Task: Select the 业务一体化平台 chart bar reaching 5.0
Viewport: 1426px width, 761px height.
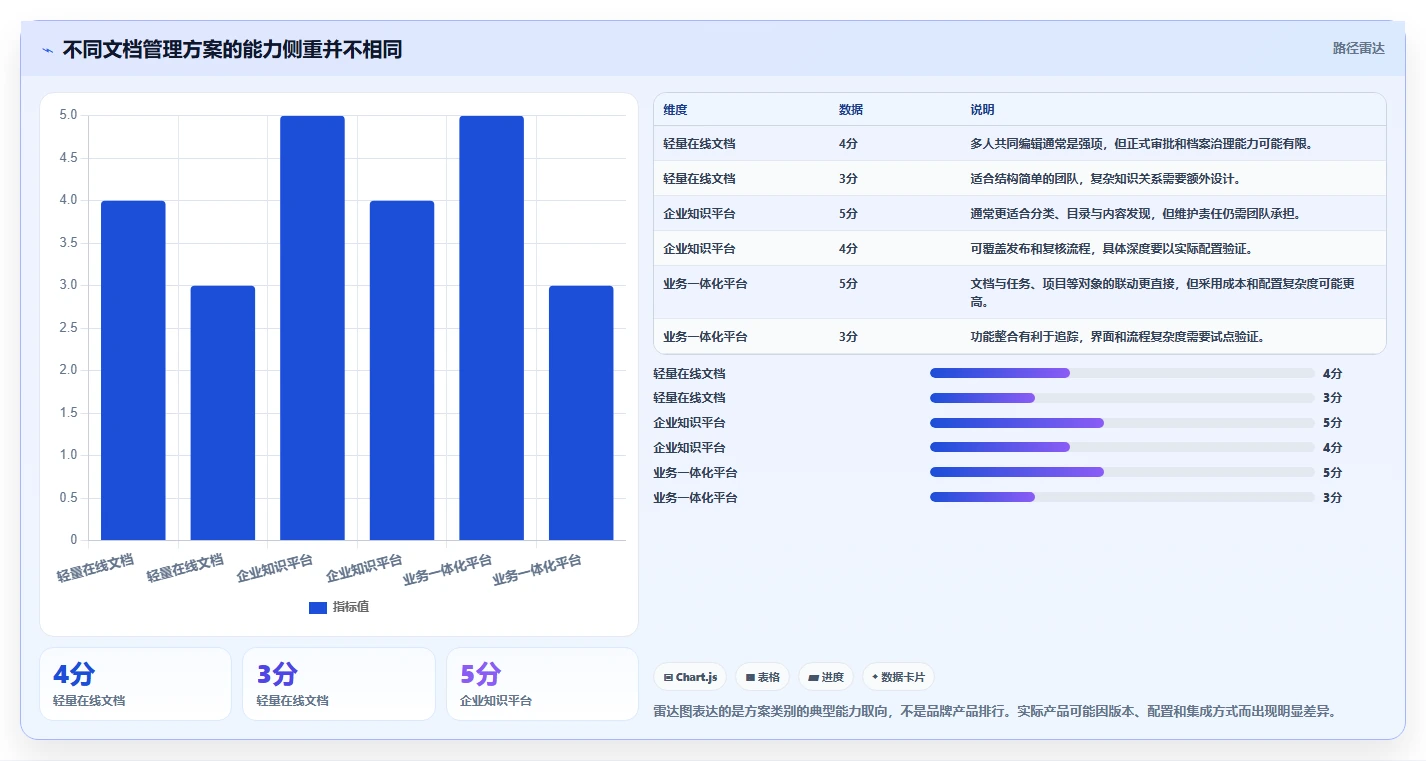Action: 492,328
